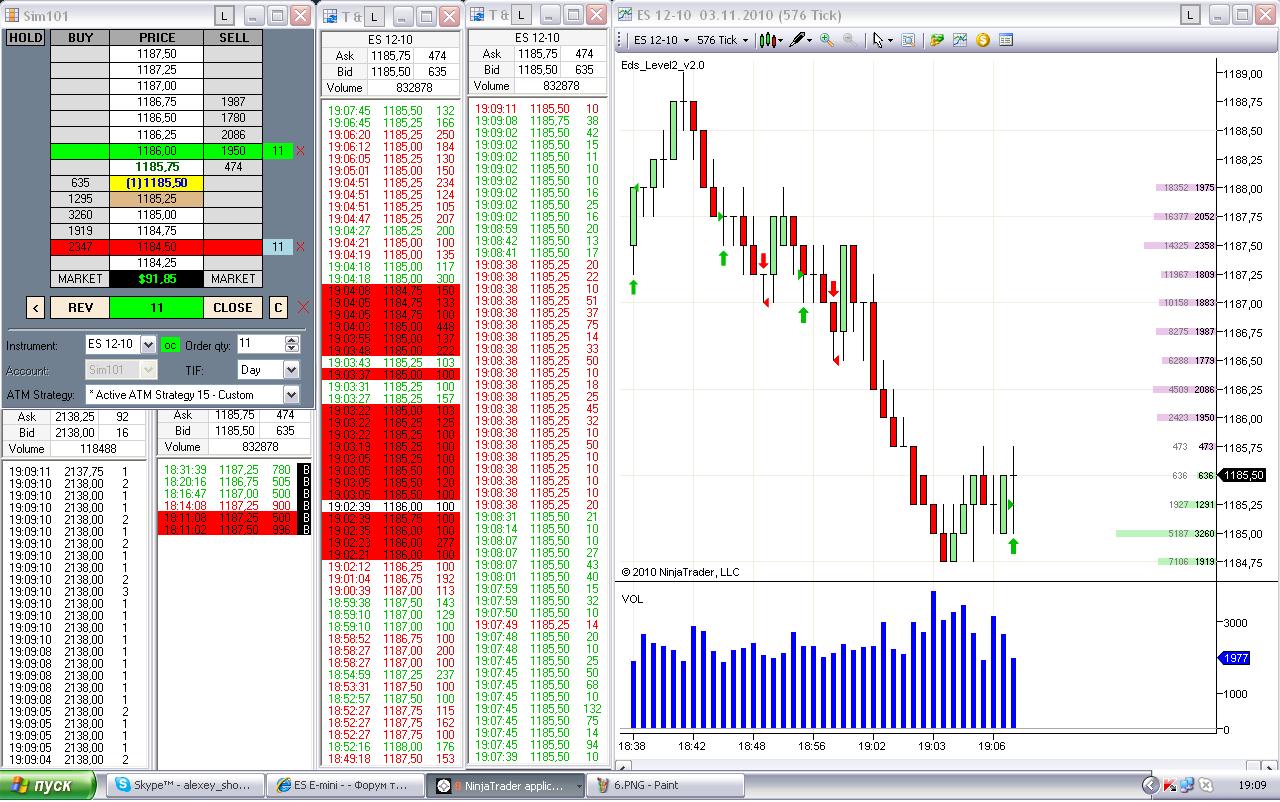Viewport: 1280px width, 802px height.
Task: Click the red 1184,50 price cell
Action: pos(157,247)
